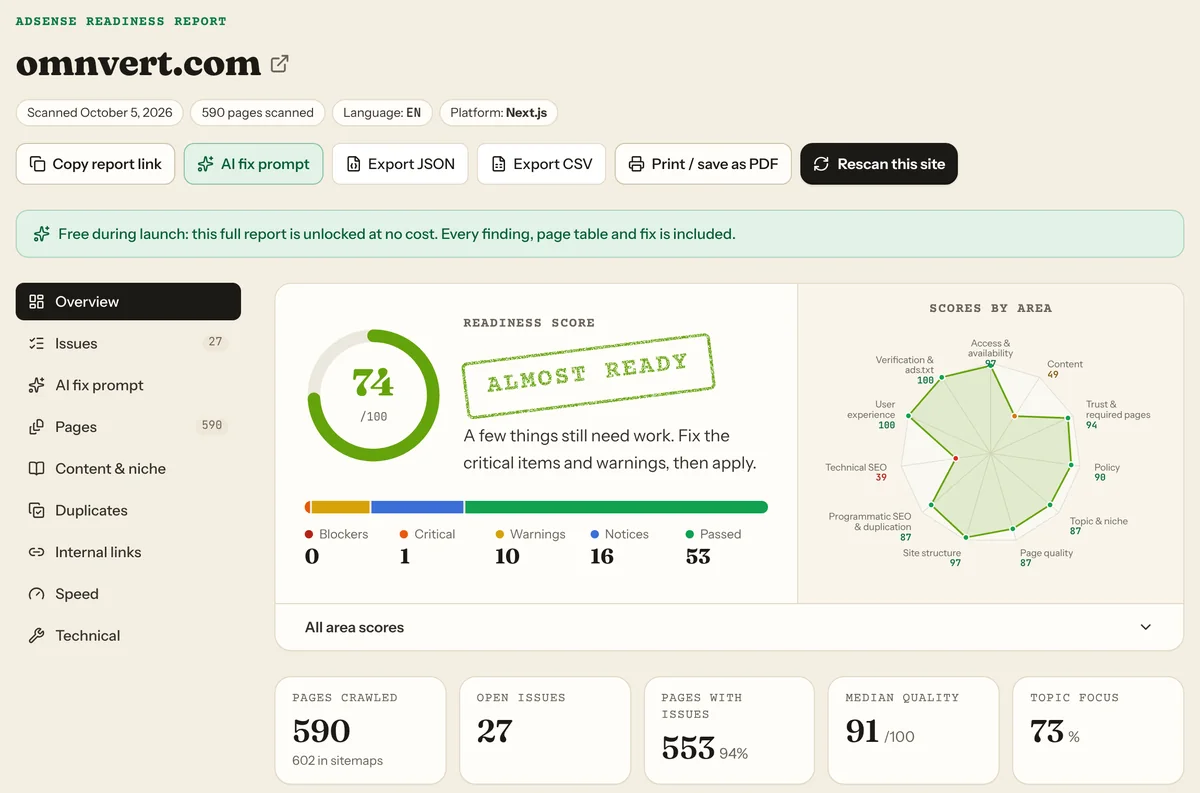Click Print / save as PDF
The width and height of the screenshot is (1200, 793).
point(703,164)
